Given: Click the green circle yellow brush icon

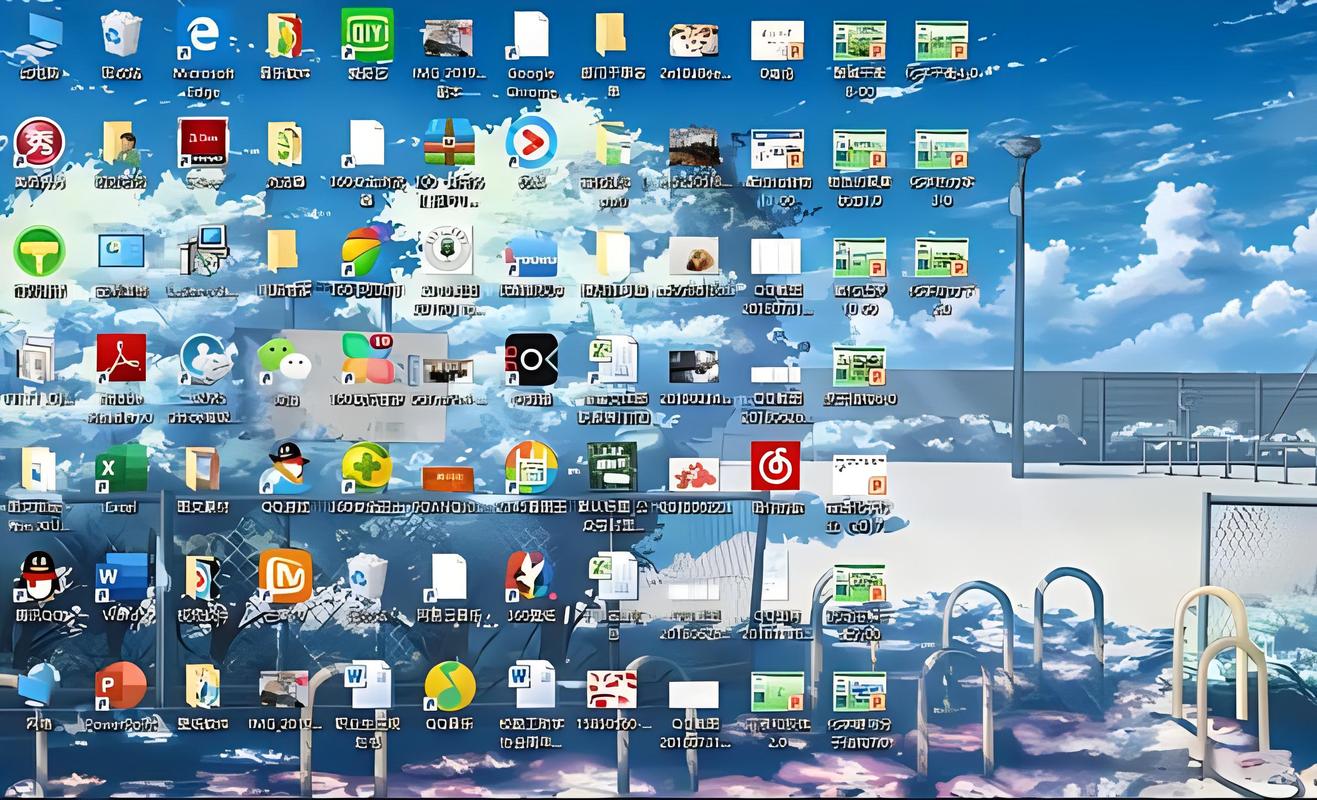Looking at the screenshot, I should coord(39,251).
